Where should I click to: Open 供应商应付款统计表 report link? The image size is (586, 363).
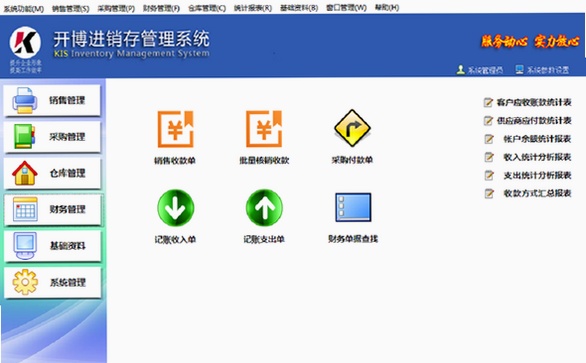[534, 121]
